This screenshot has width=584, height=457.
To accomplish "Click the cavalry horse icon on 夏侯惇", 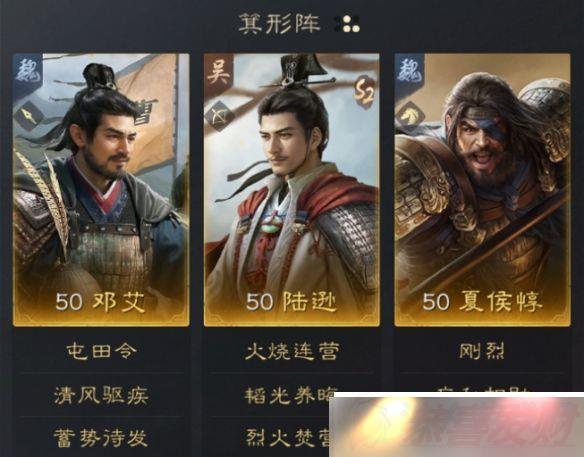I will click(410, 115).
